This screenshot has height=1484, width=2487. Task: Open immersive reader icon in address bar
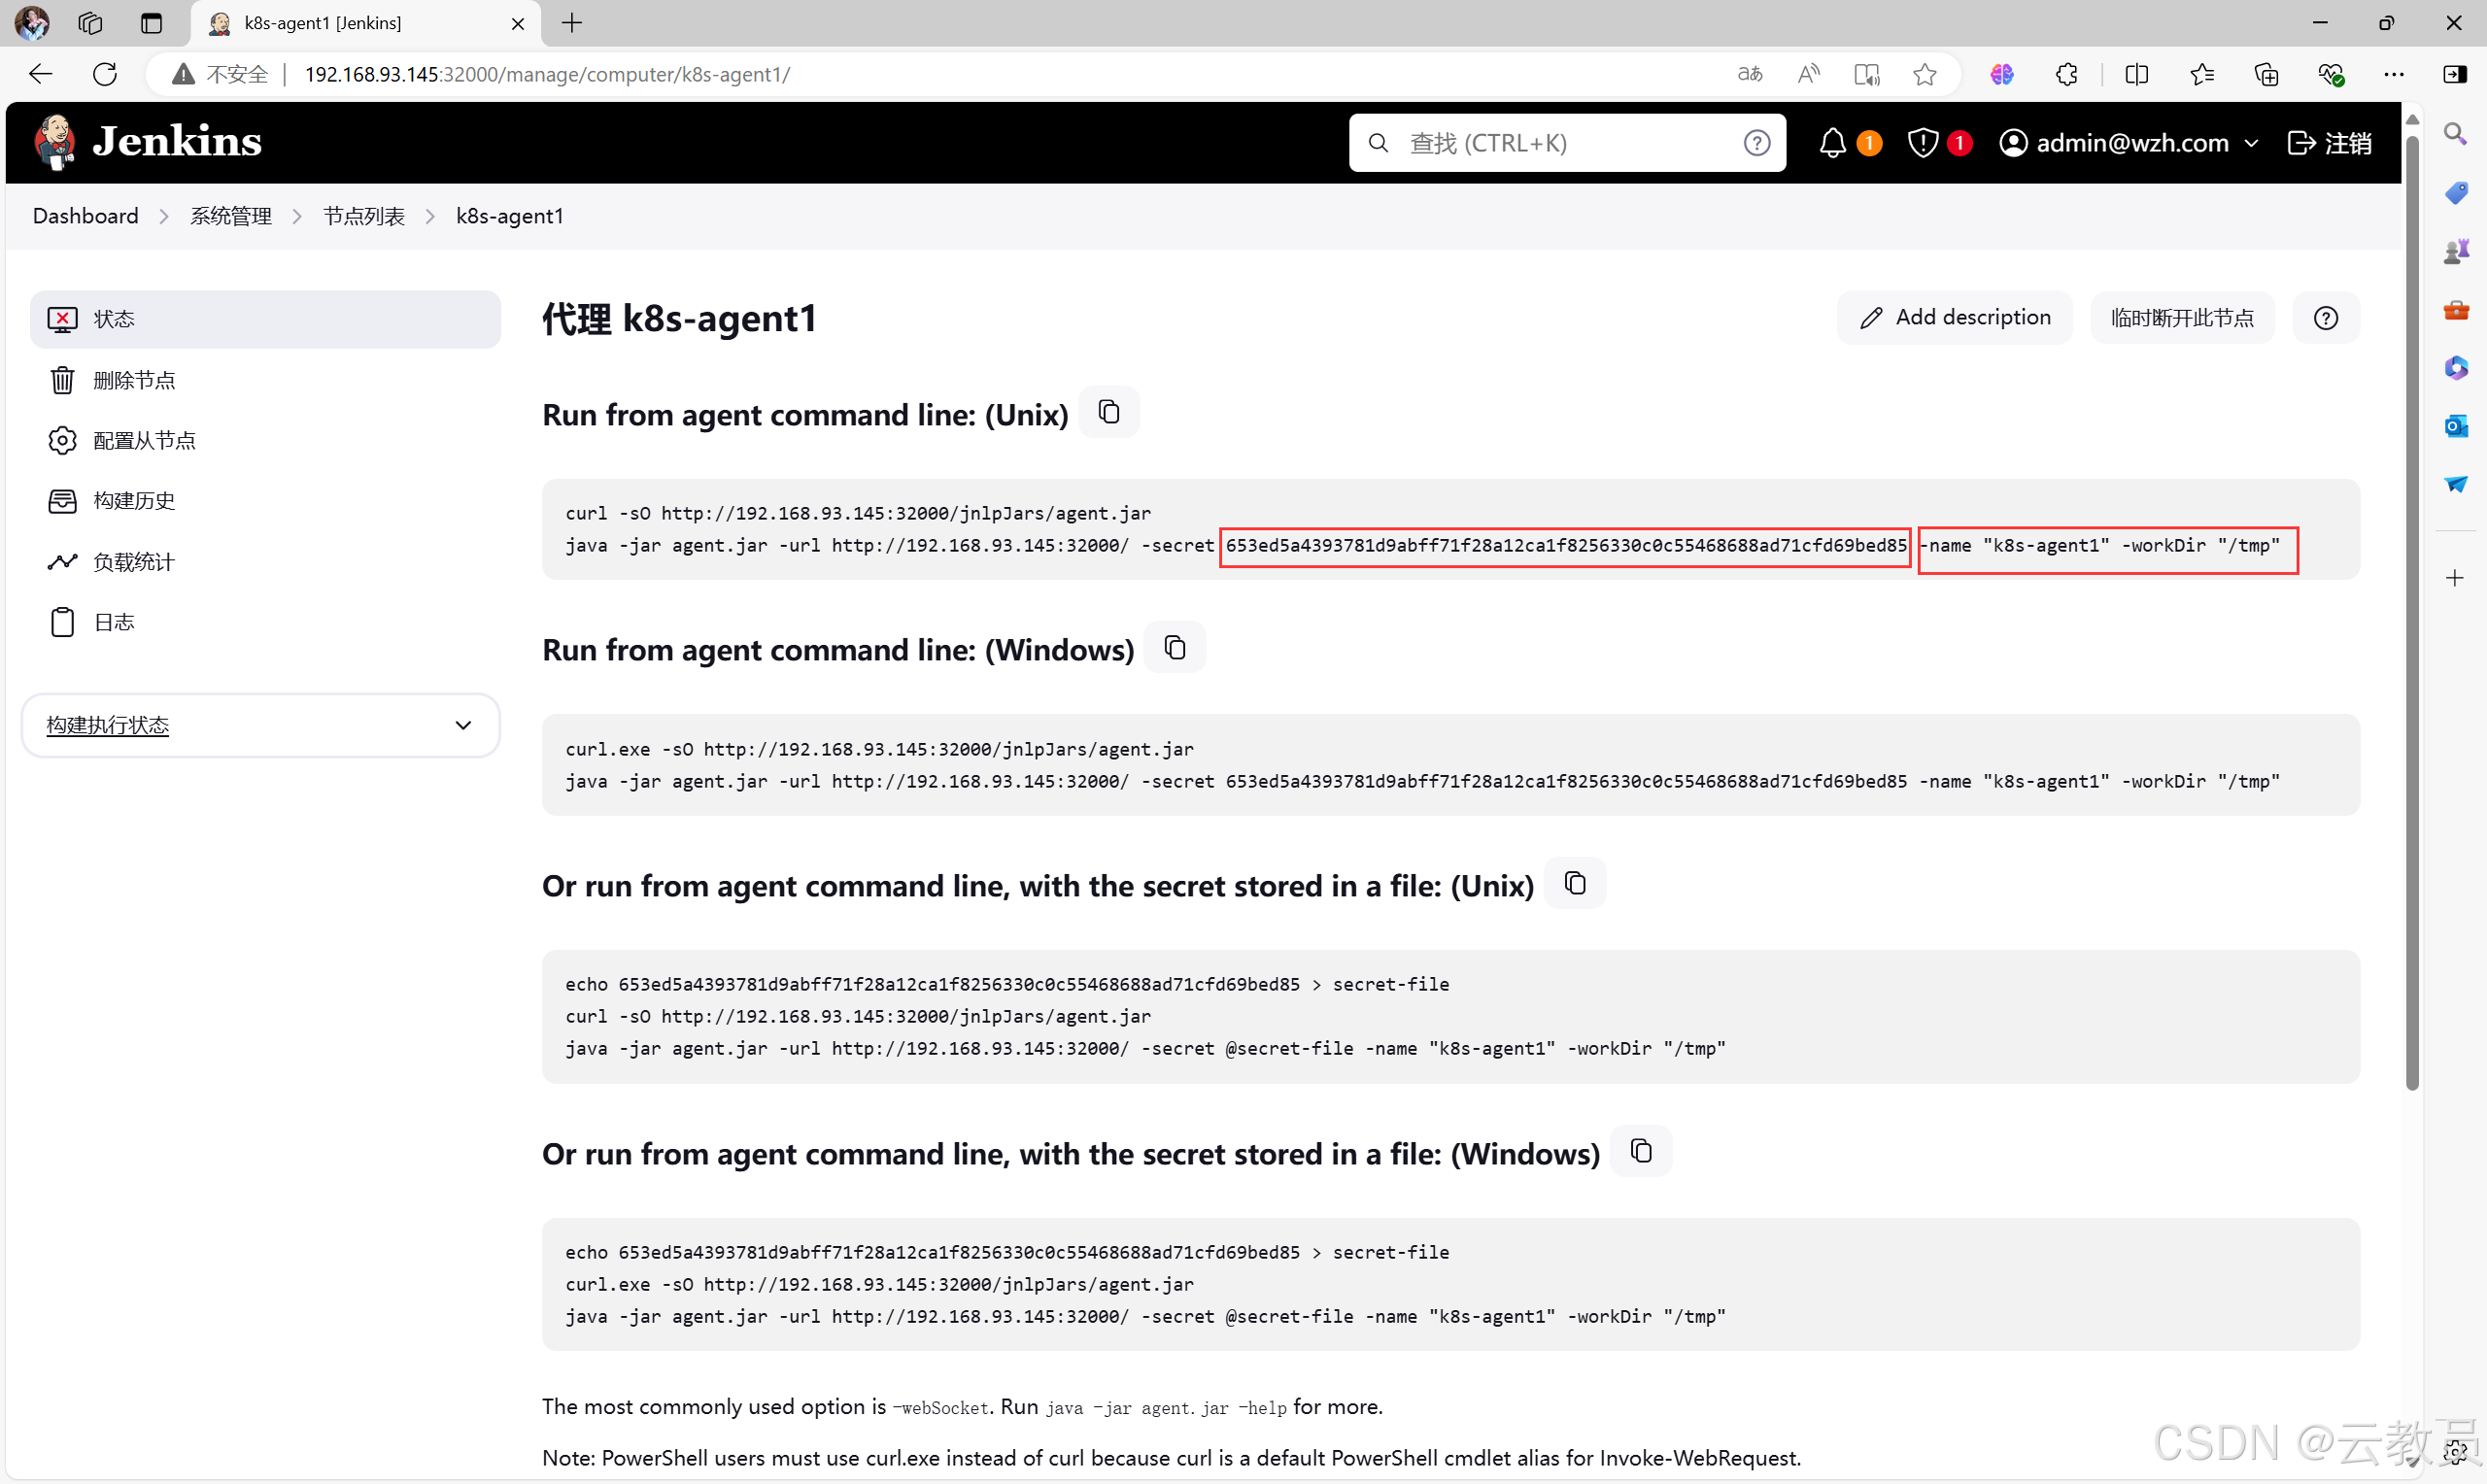[x=1866, y=74]
